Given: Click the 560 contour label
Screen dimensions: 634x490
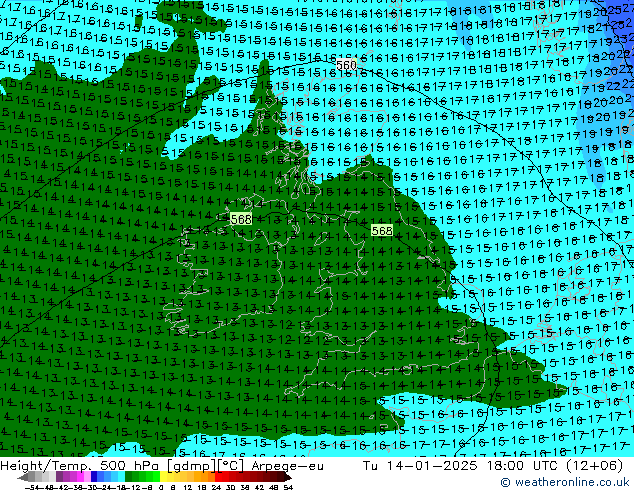Looking at the screenshot, I should click(x=347, y=65).
